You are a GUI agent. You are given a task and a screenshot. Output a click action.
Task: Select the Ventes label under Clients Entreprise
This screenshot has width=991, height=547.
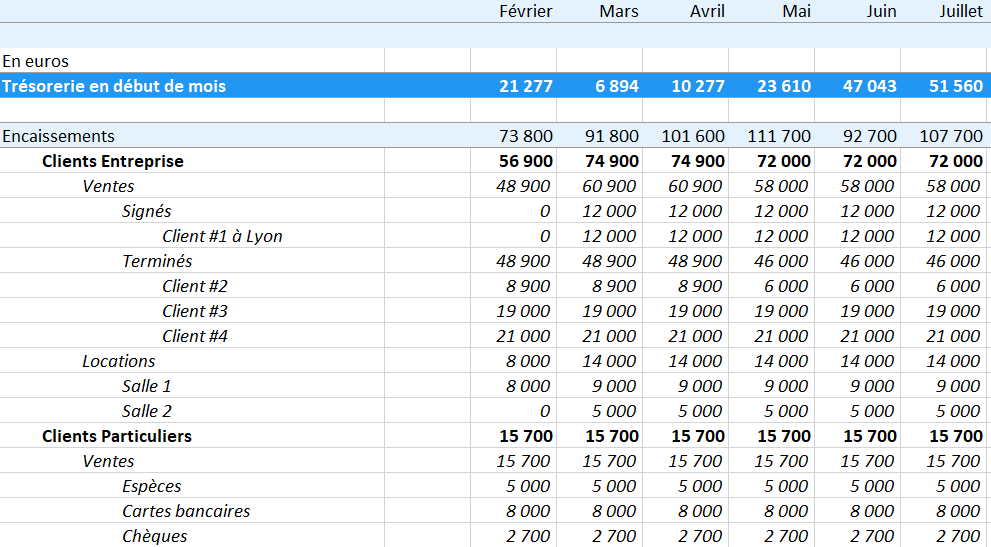[108, 186]
